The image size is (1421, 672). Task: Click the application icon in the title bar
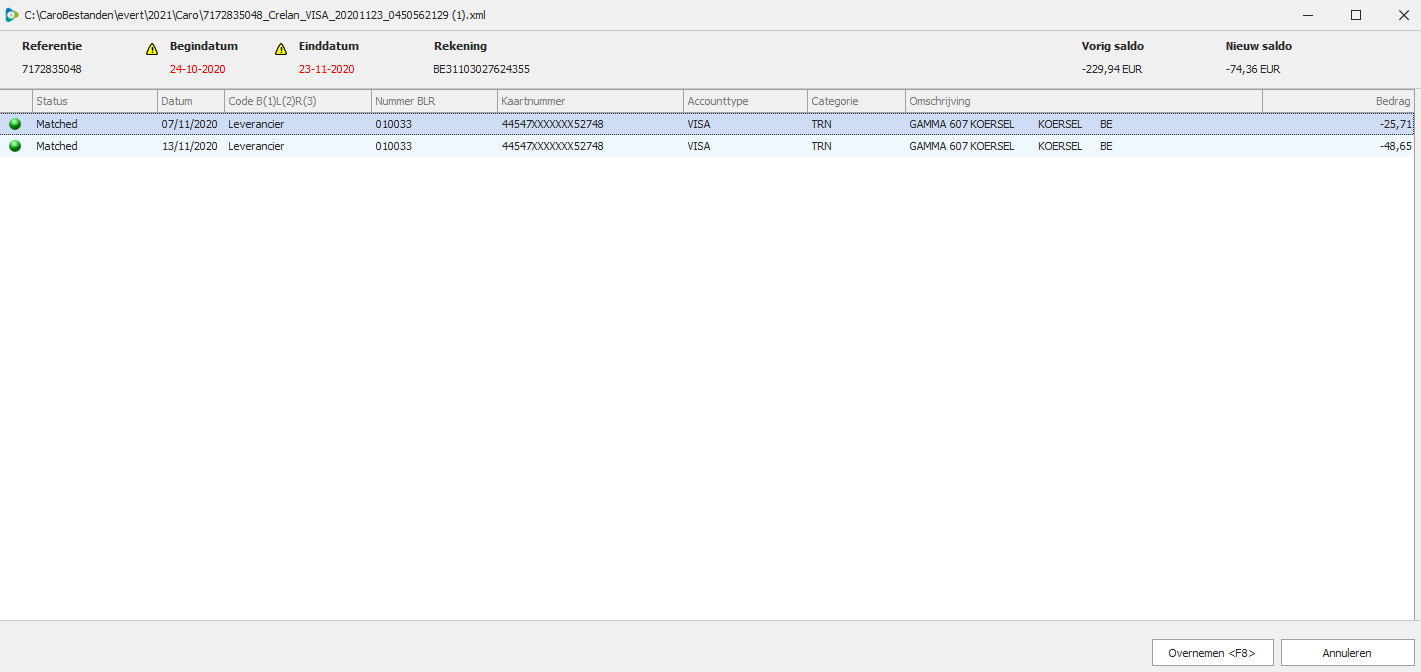coord(11,15)
